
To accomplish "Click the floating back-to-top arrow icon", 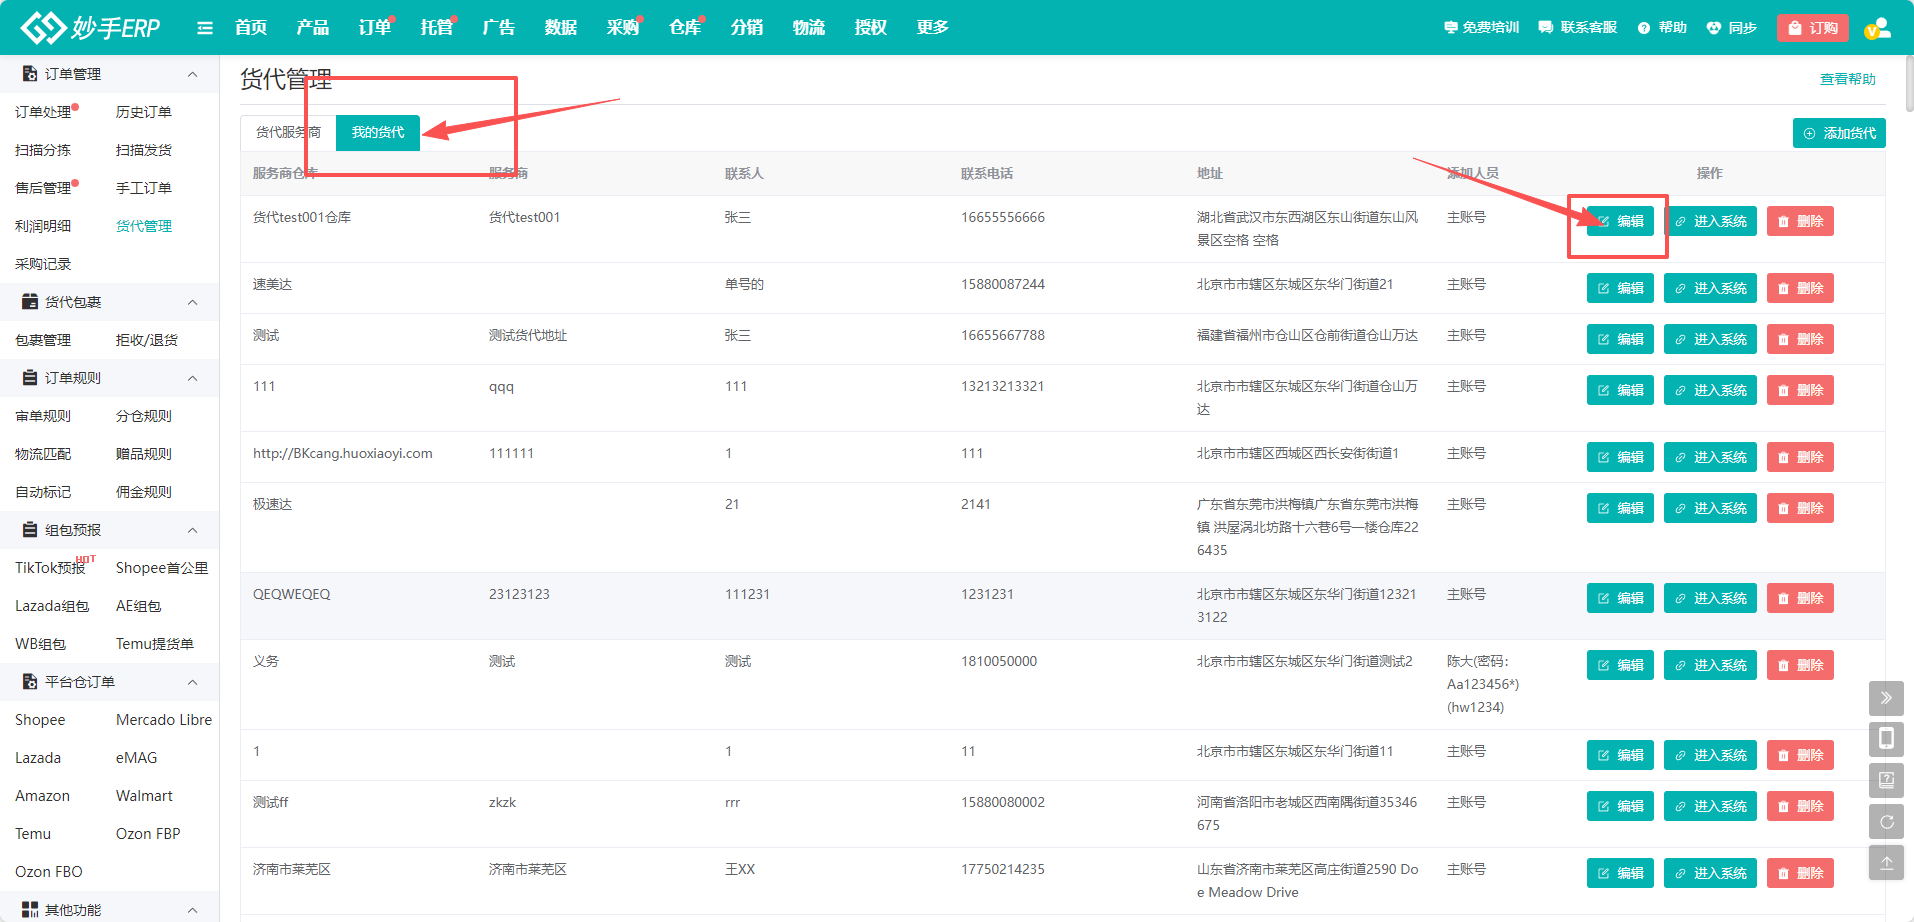I will [x=1886, y=863].
